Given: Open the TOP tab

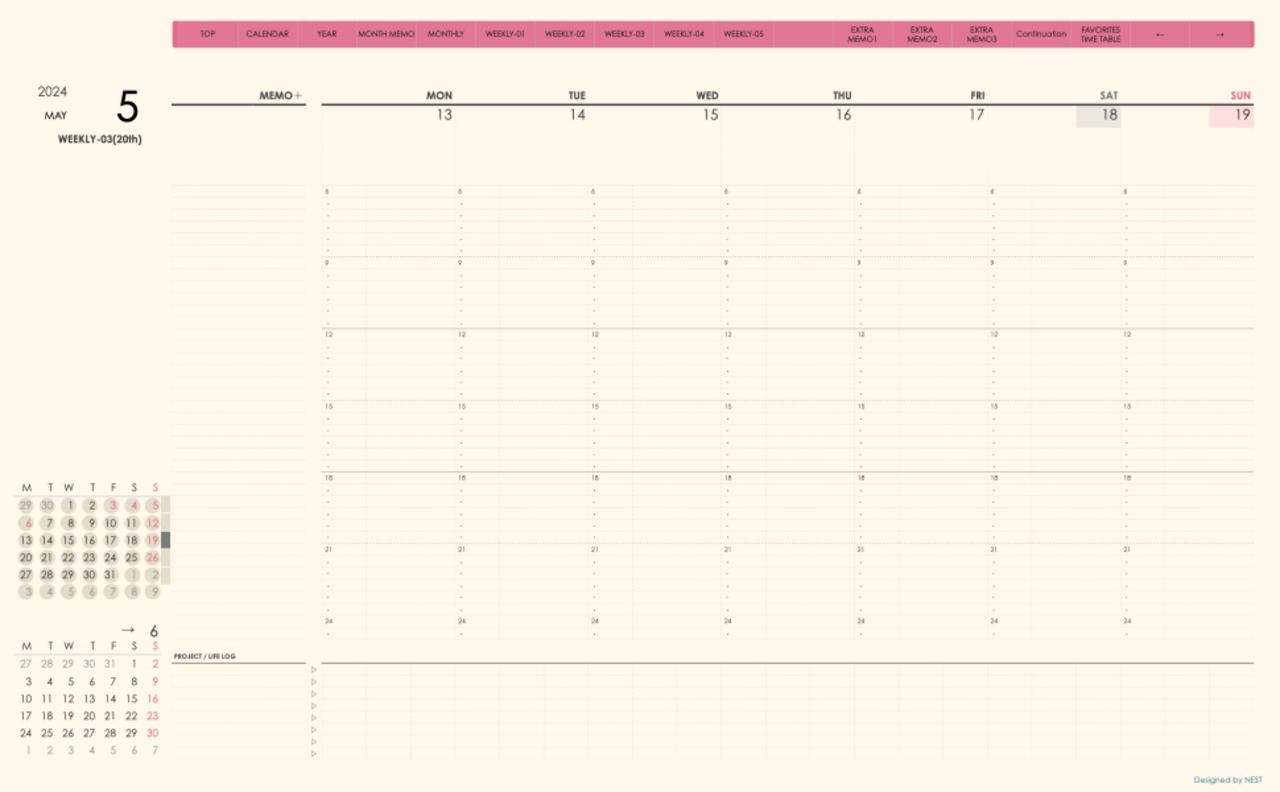Looking at the screenshot, I should [207, 34].
